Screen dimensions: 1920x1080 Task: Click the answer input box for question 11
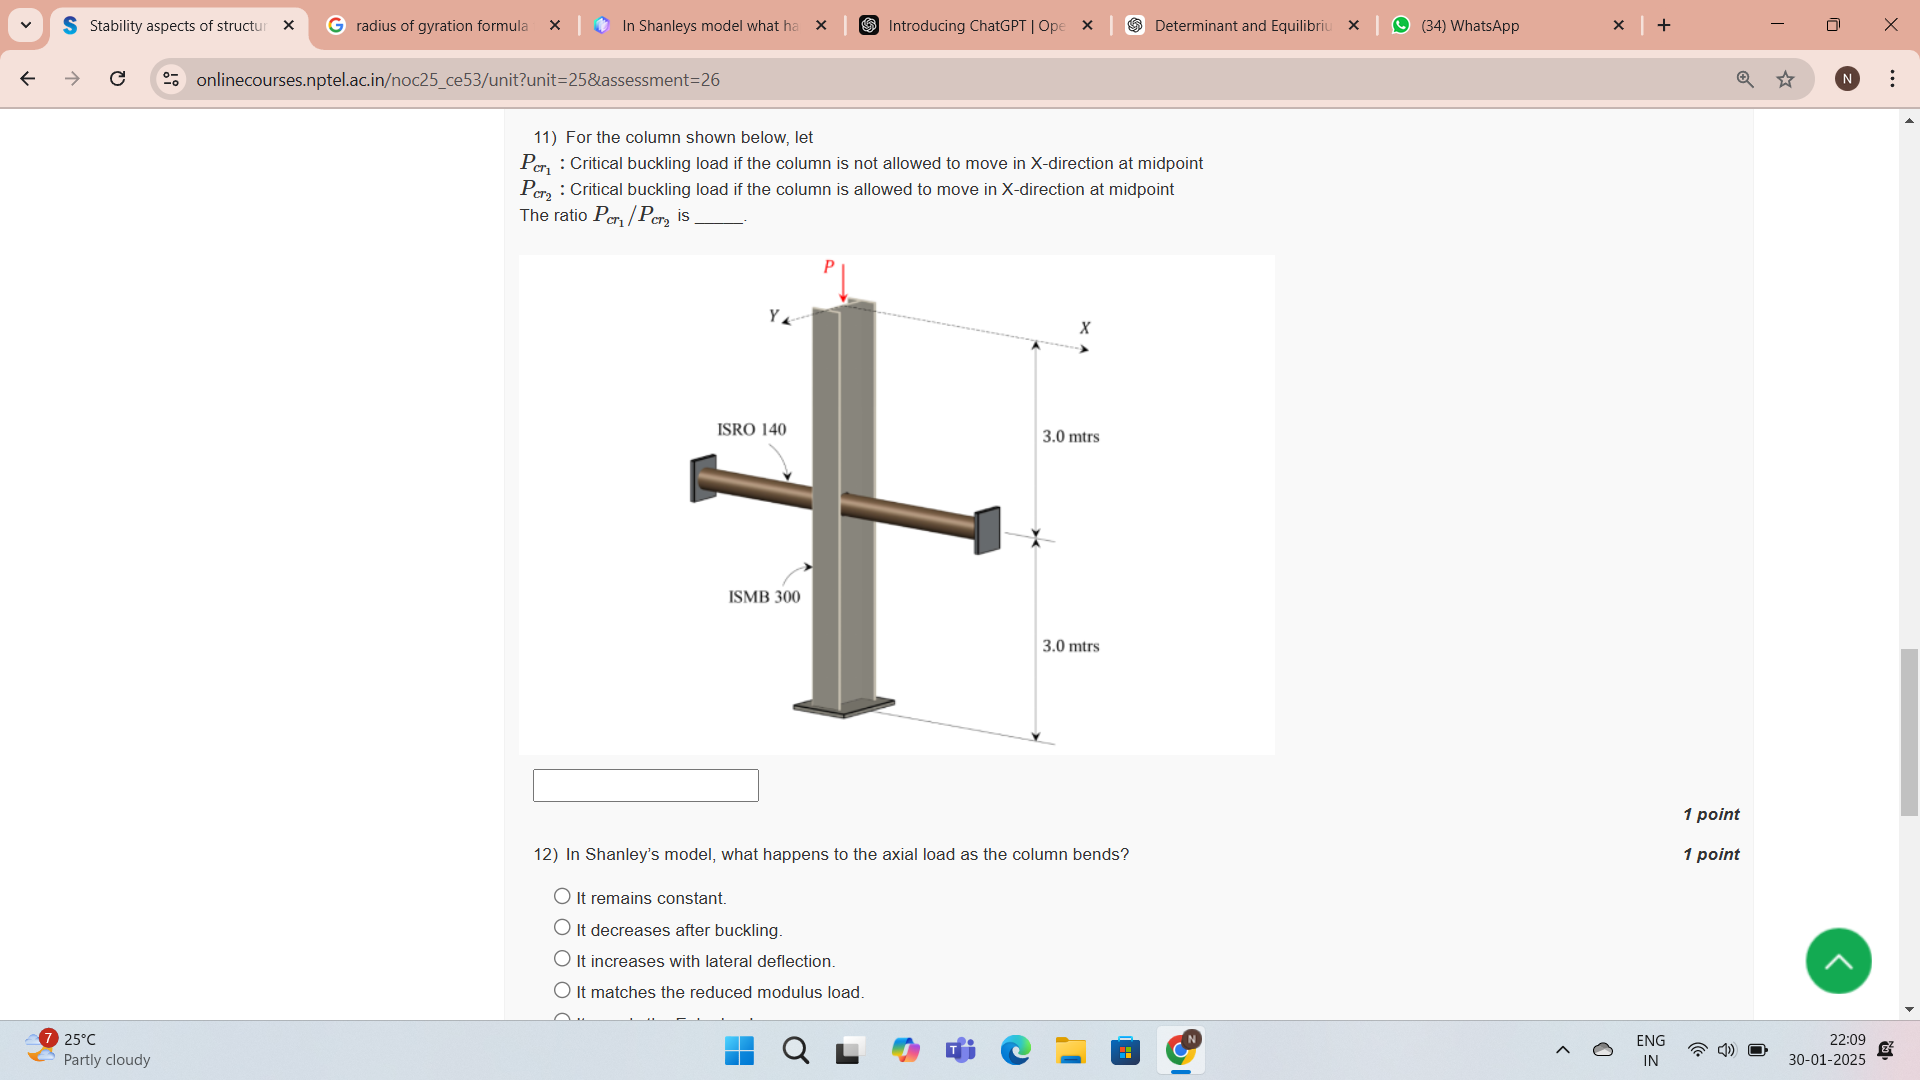click(x=645, y=785)
